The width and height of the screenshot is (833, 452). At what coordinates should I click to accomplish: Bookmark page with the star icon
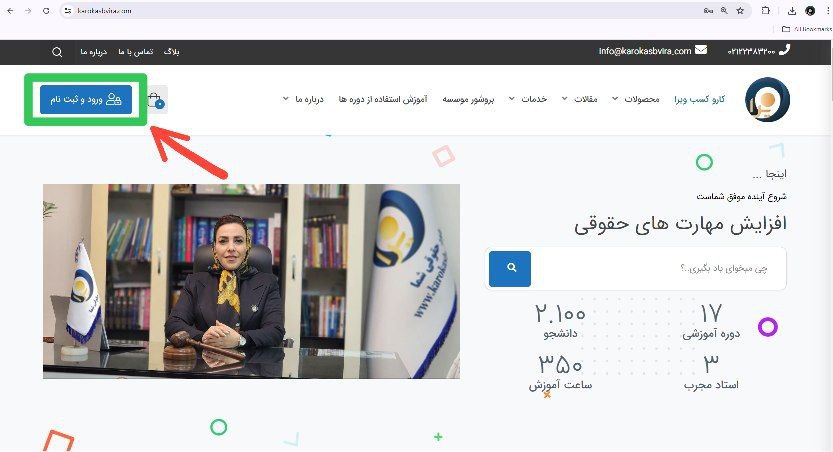(x=740, y=11)
